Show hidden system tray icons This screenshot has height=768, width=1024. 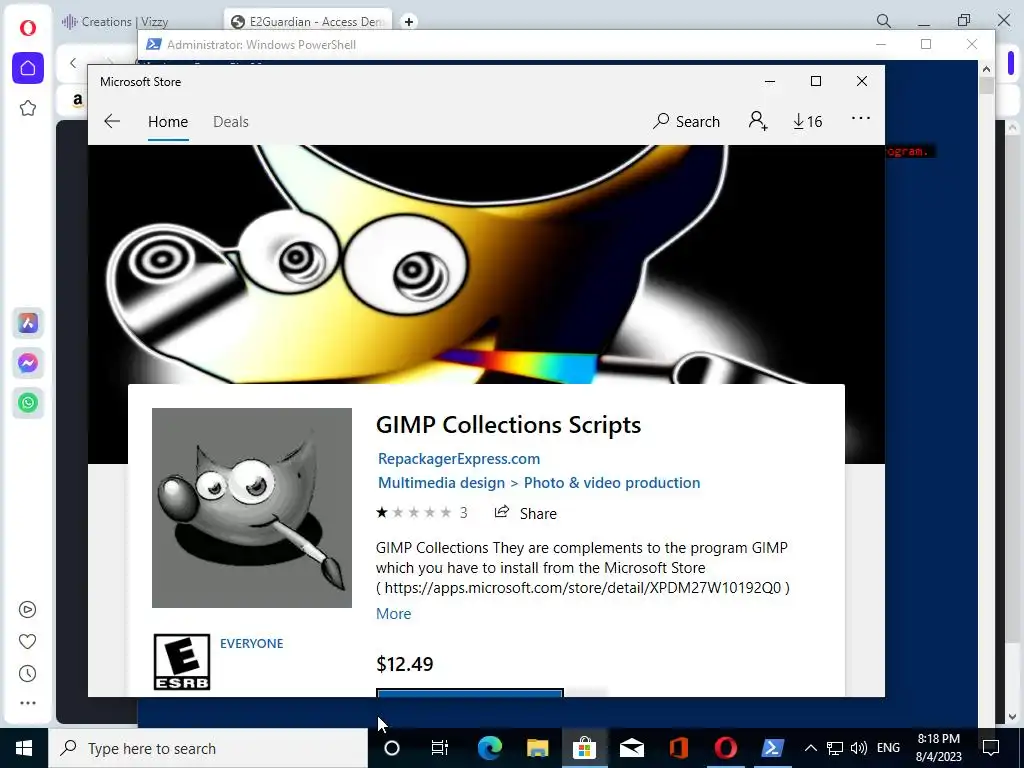[x=810, y=748]
